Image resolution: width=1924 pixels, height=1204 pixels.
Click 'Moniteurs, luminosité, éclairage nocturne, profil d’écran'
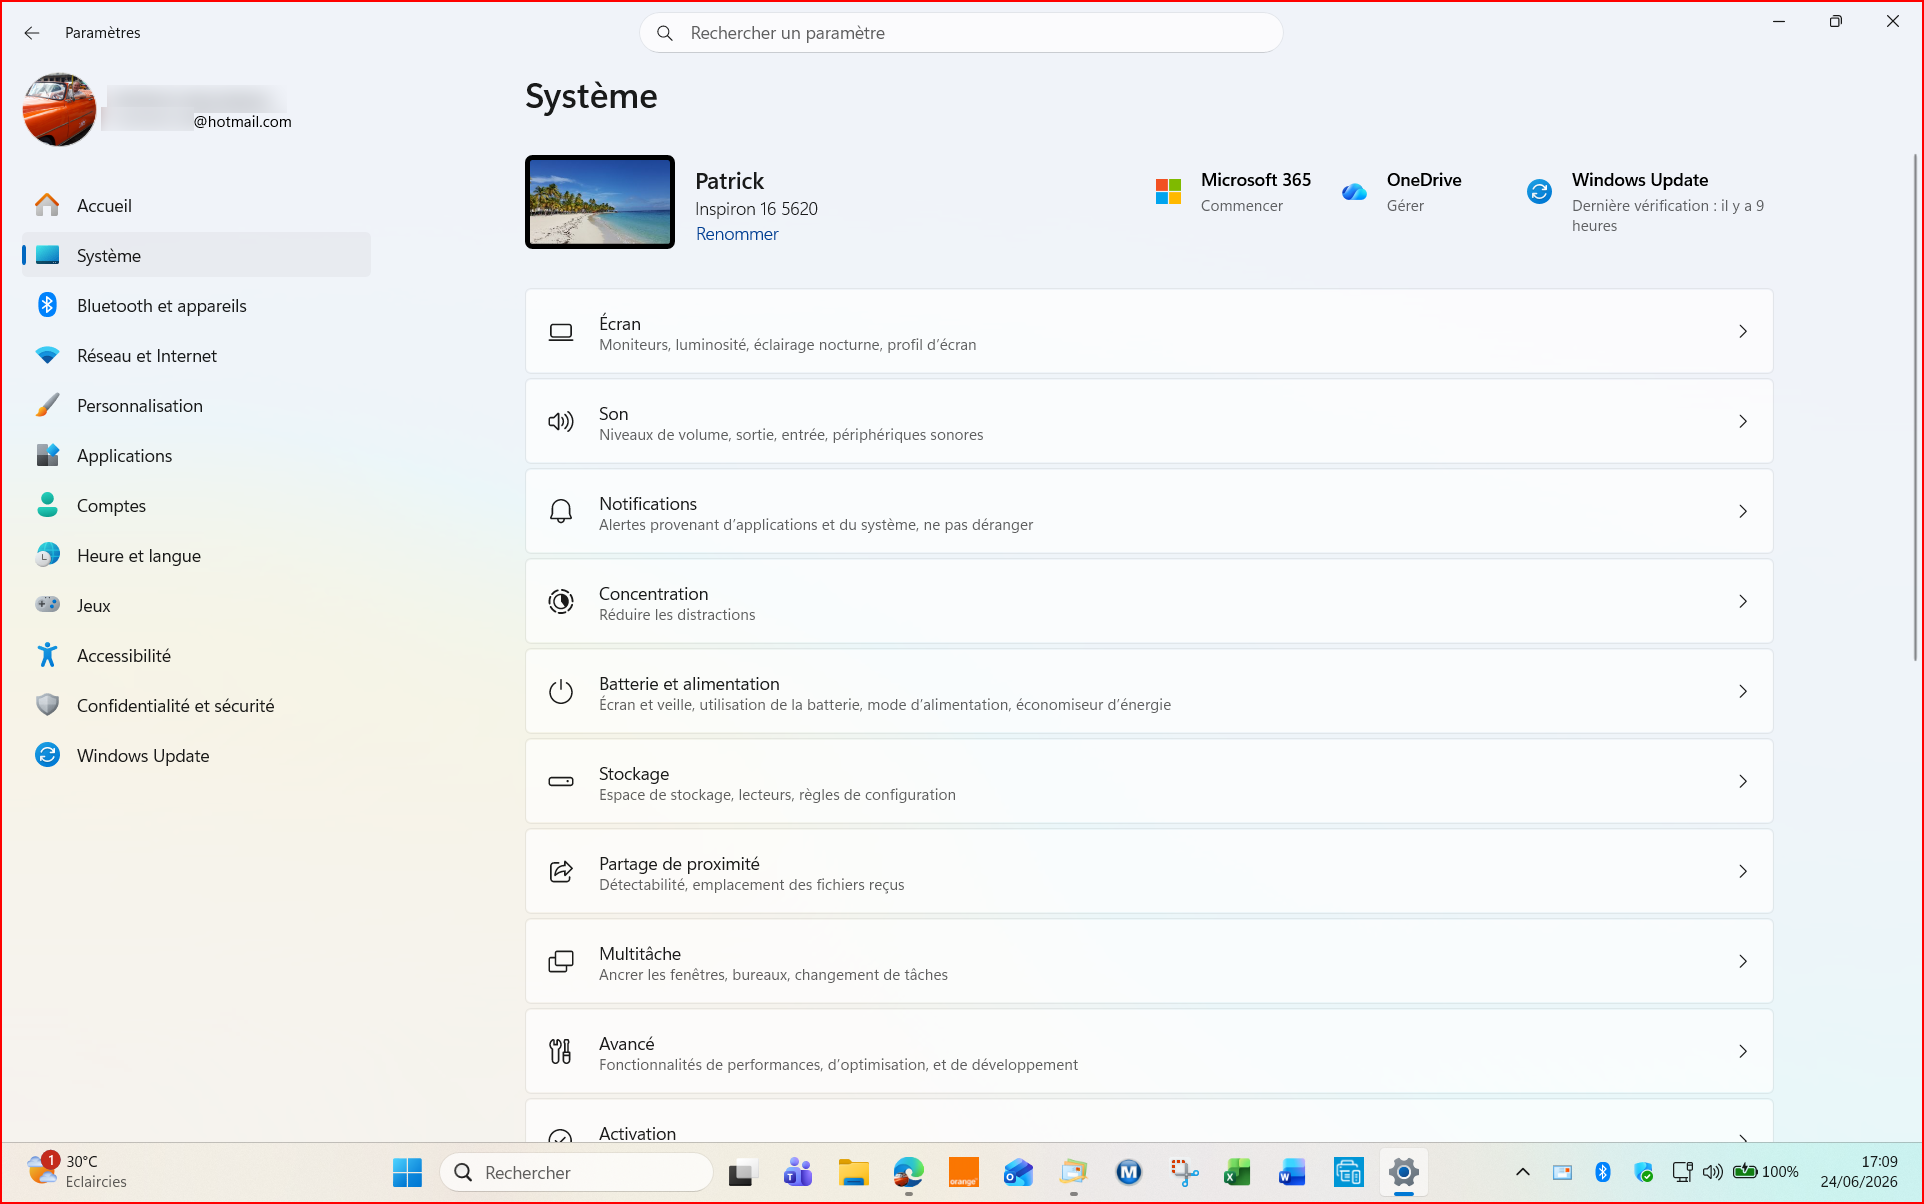coord(788,345)
